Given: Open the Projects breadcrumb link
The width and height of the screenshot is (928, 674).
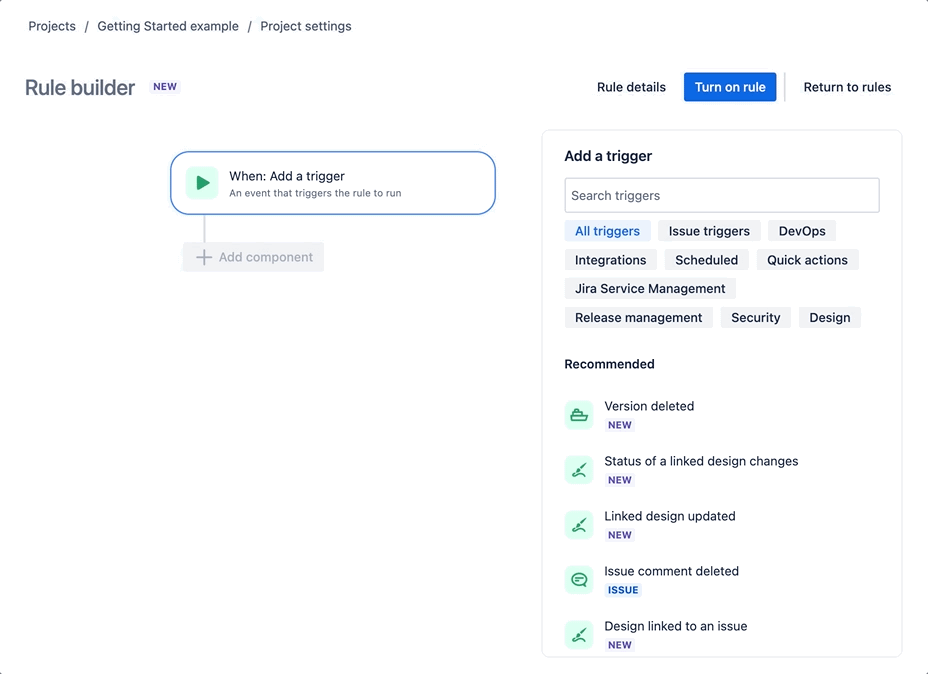Looking at the screenshot, I should (x=52, y=26).
